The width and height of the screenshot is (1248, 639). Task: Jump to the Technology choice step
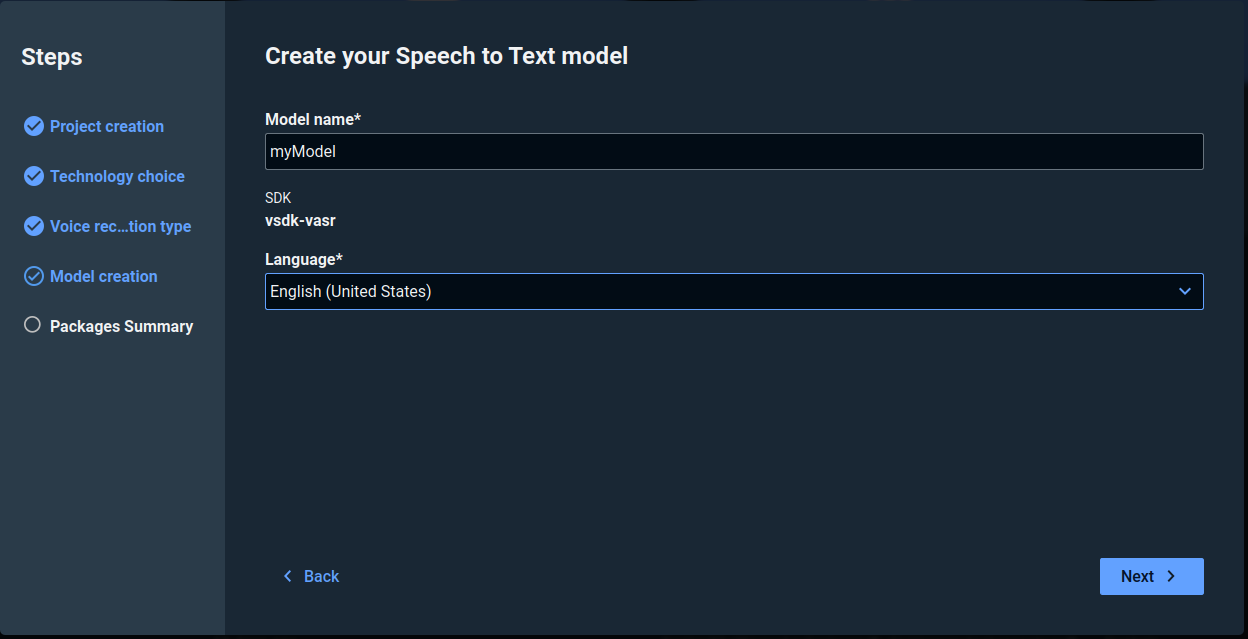coord(117,176)
